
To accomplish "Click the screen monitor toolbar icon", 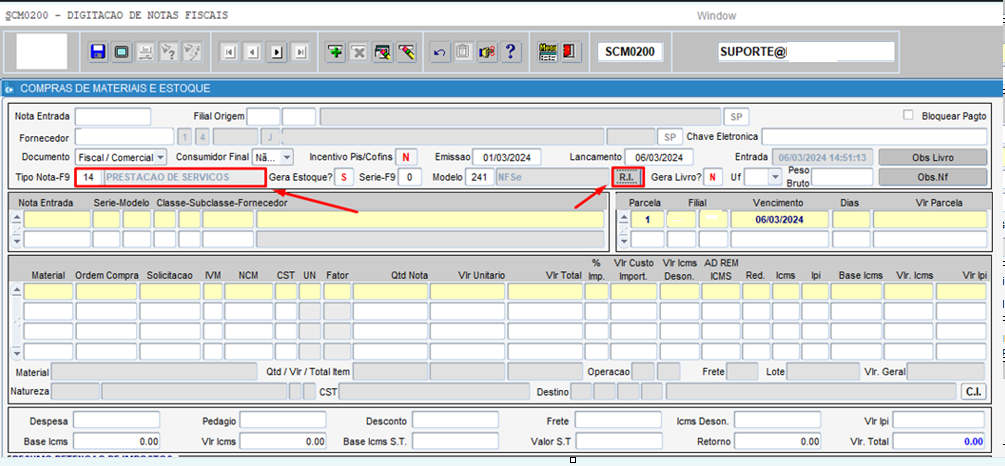I will pyautogui.click(x=121, y=52).
